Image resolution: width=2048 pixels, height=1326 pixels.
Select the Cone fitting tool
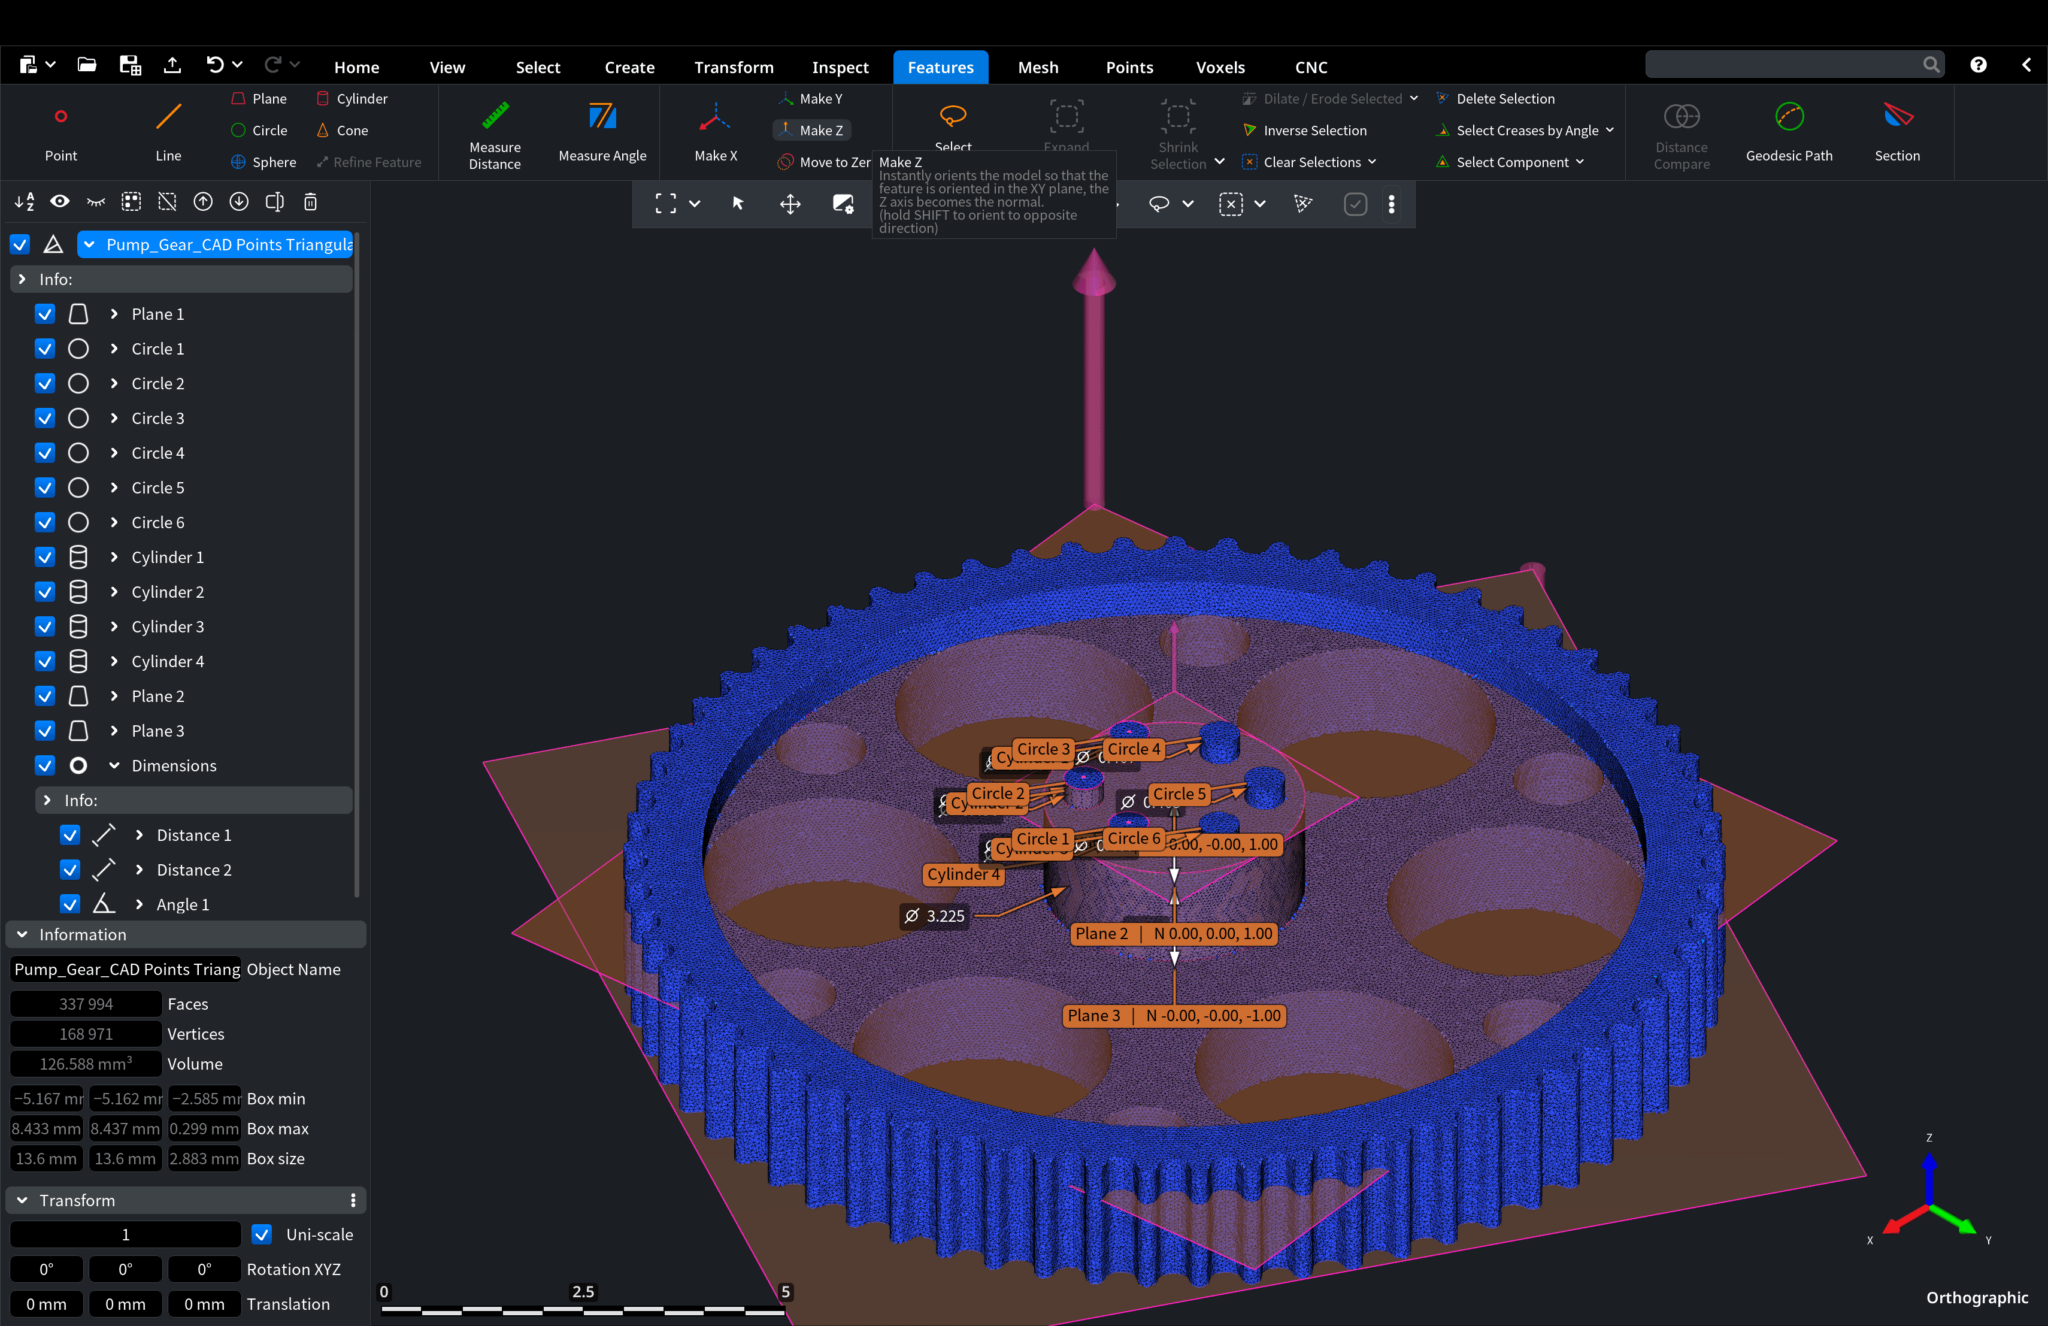click(342, 130)
